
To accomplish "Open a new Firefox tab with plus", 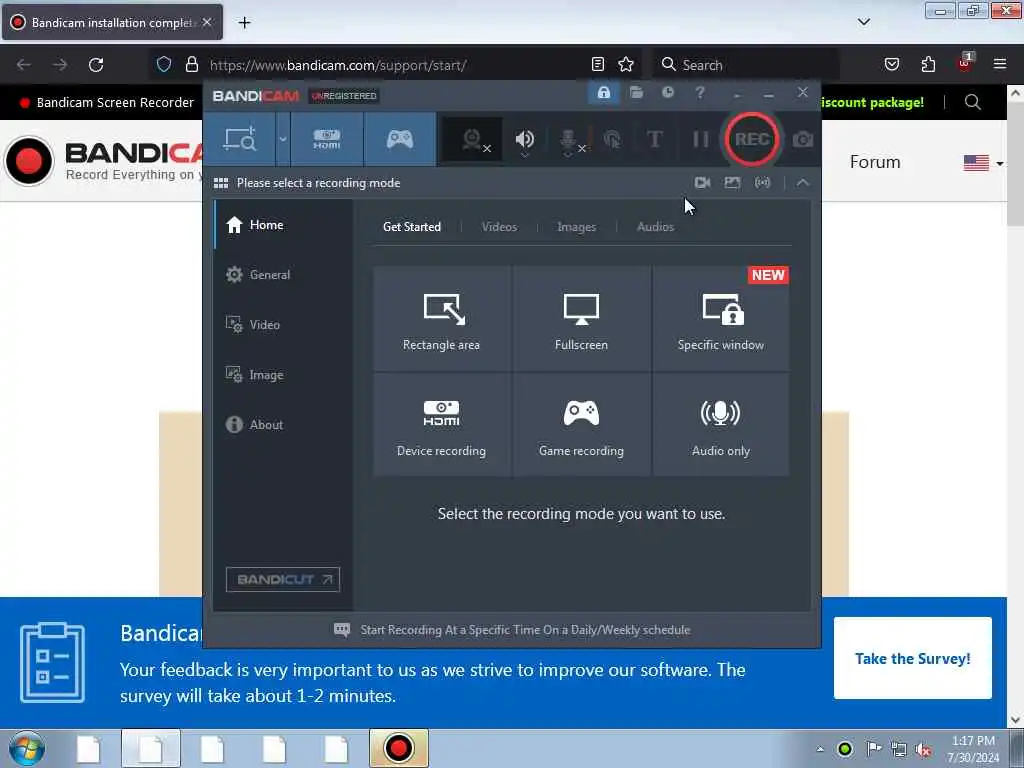I will click(244, 23).
